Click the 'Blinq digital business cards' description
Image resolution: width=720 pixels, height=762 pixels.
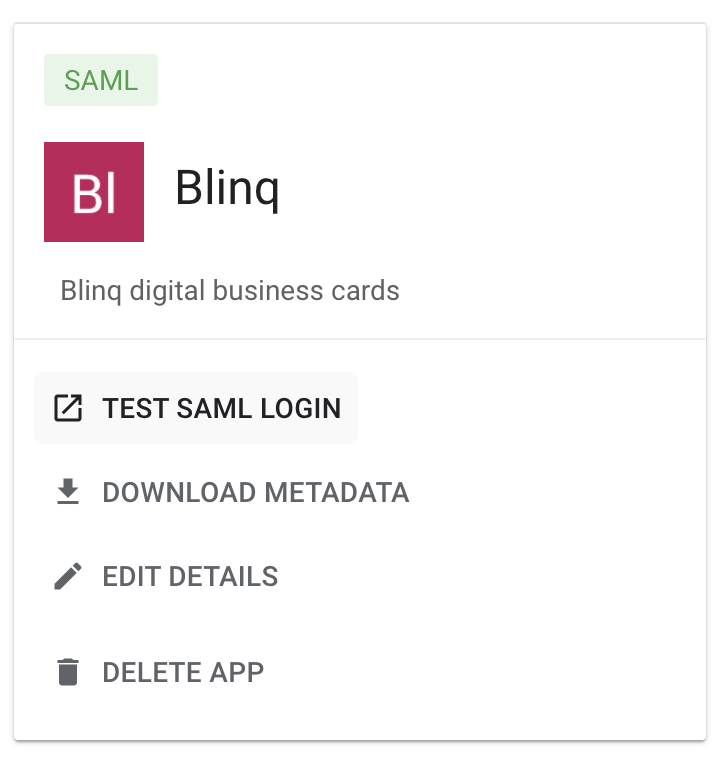tap(230, 291)
